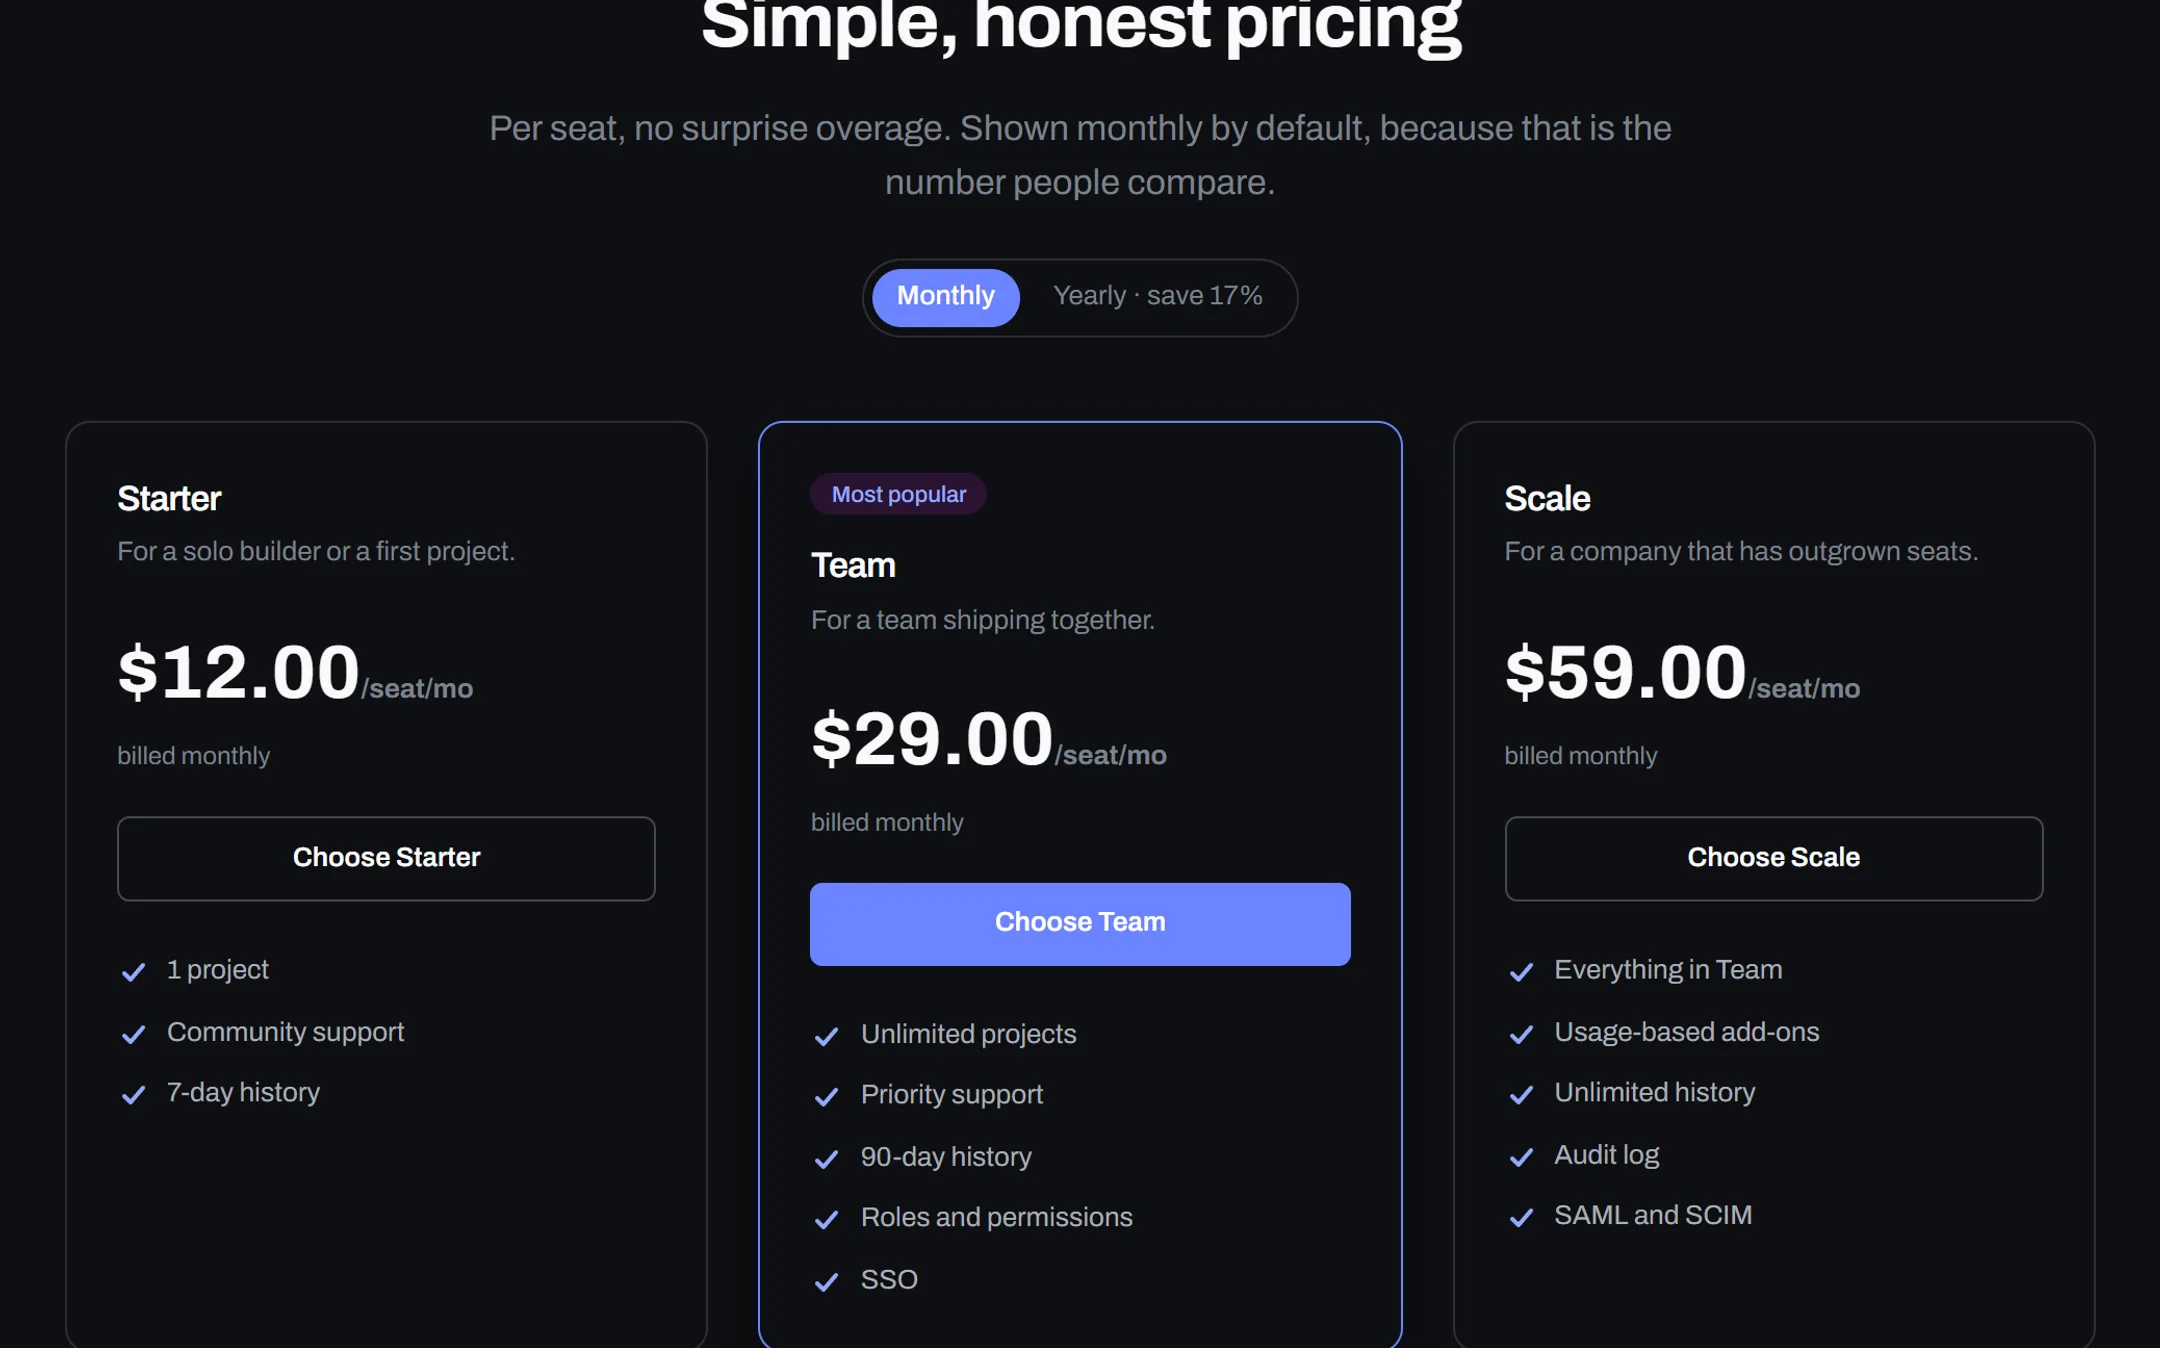Click checkmark icon beside SSO
This screenshot has height=1348, width=2160.
coord(826,1281)
